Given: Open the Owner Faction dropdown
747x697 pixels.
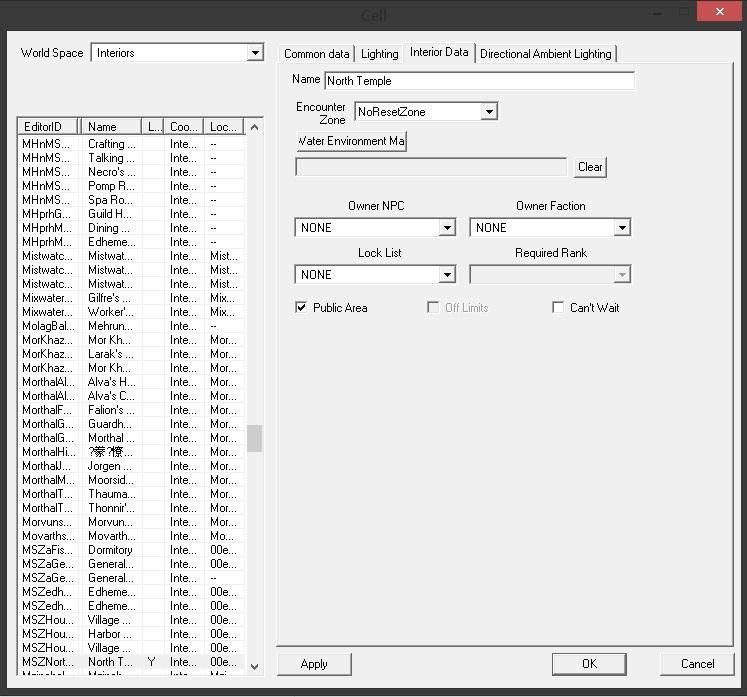Looking at the screenshot, I should [622, 228].
